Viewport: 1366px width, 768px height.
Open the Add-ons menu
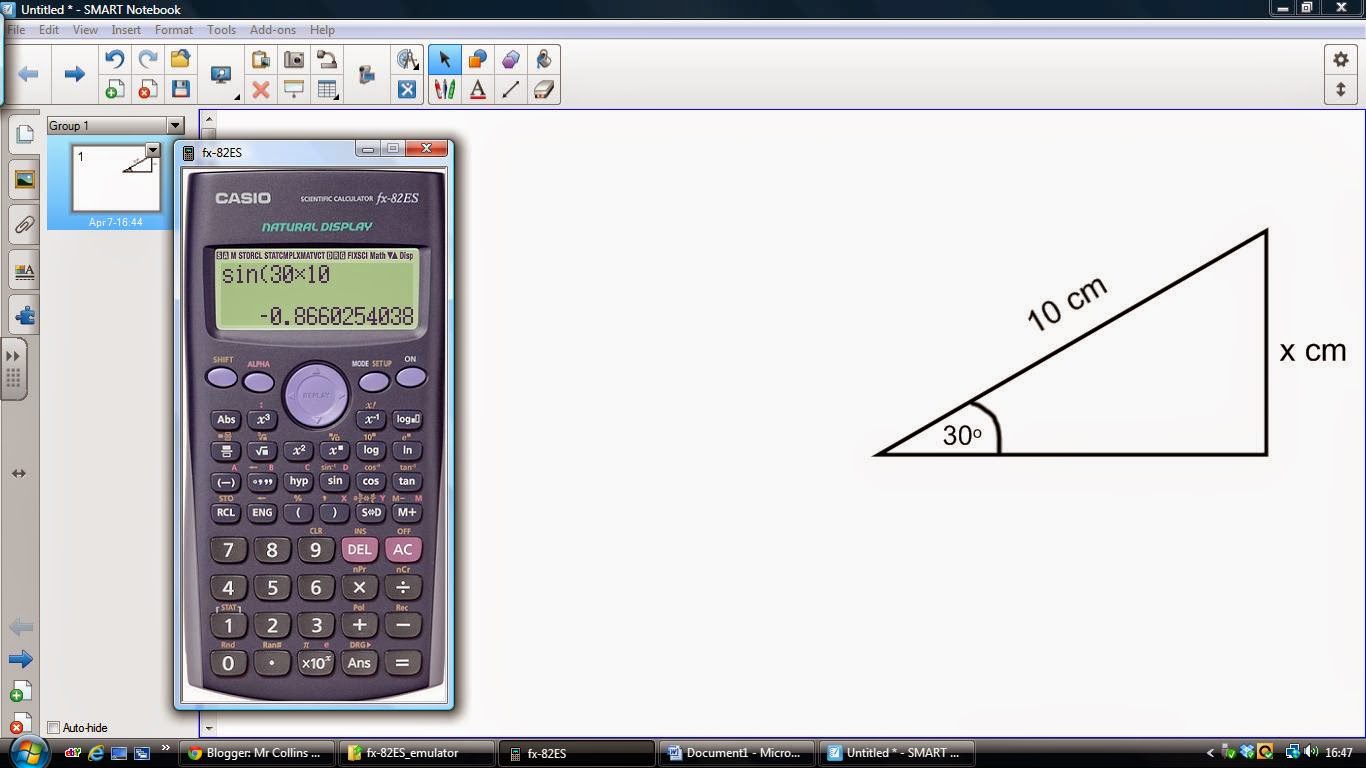273,30
